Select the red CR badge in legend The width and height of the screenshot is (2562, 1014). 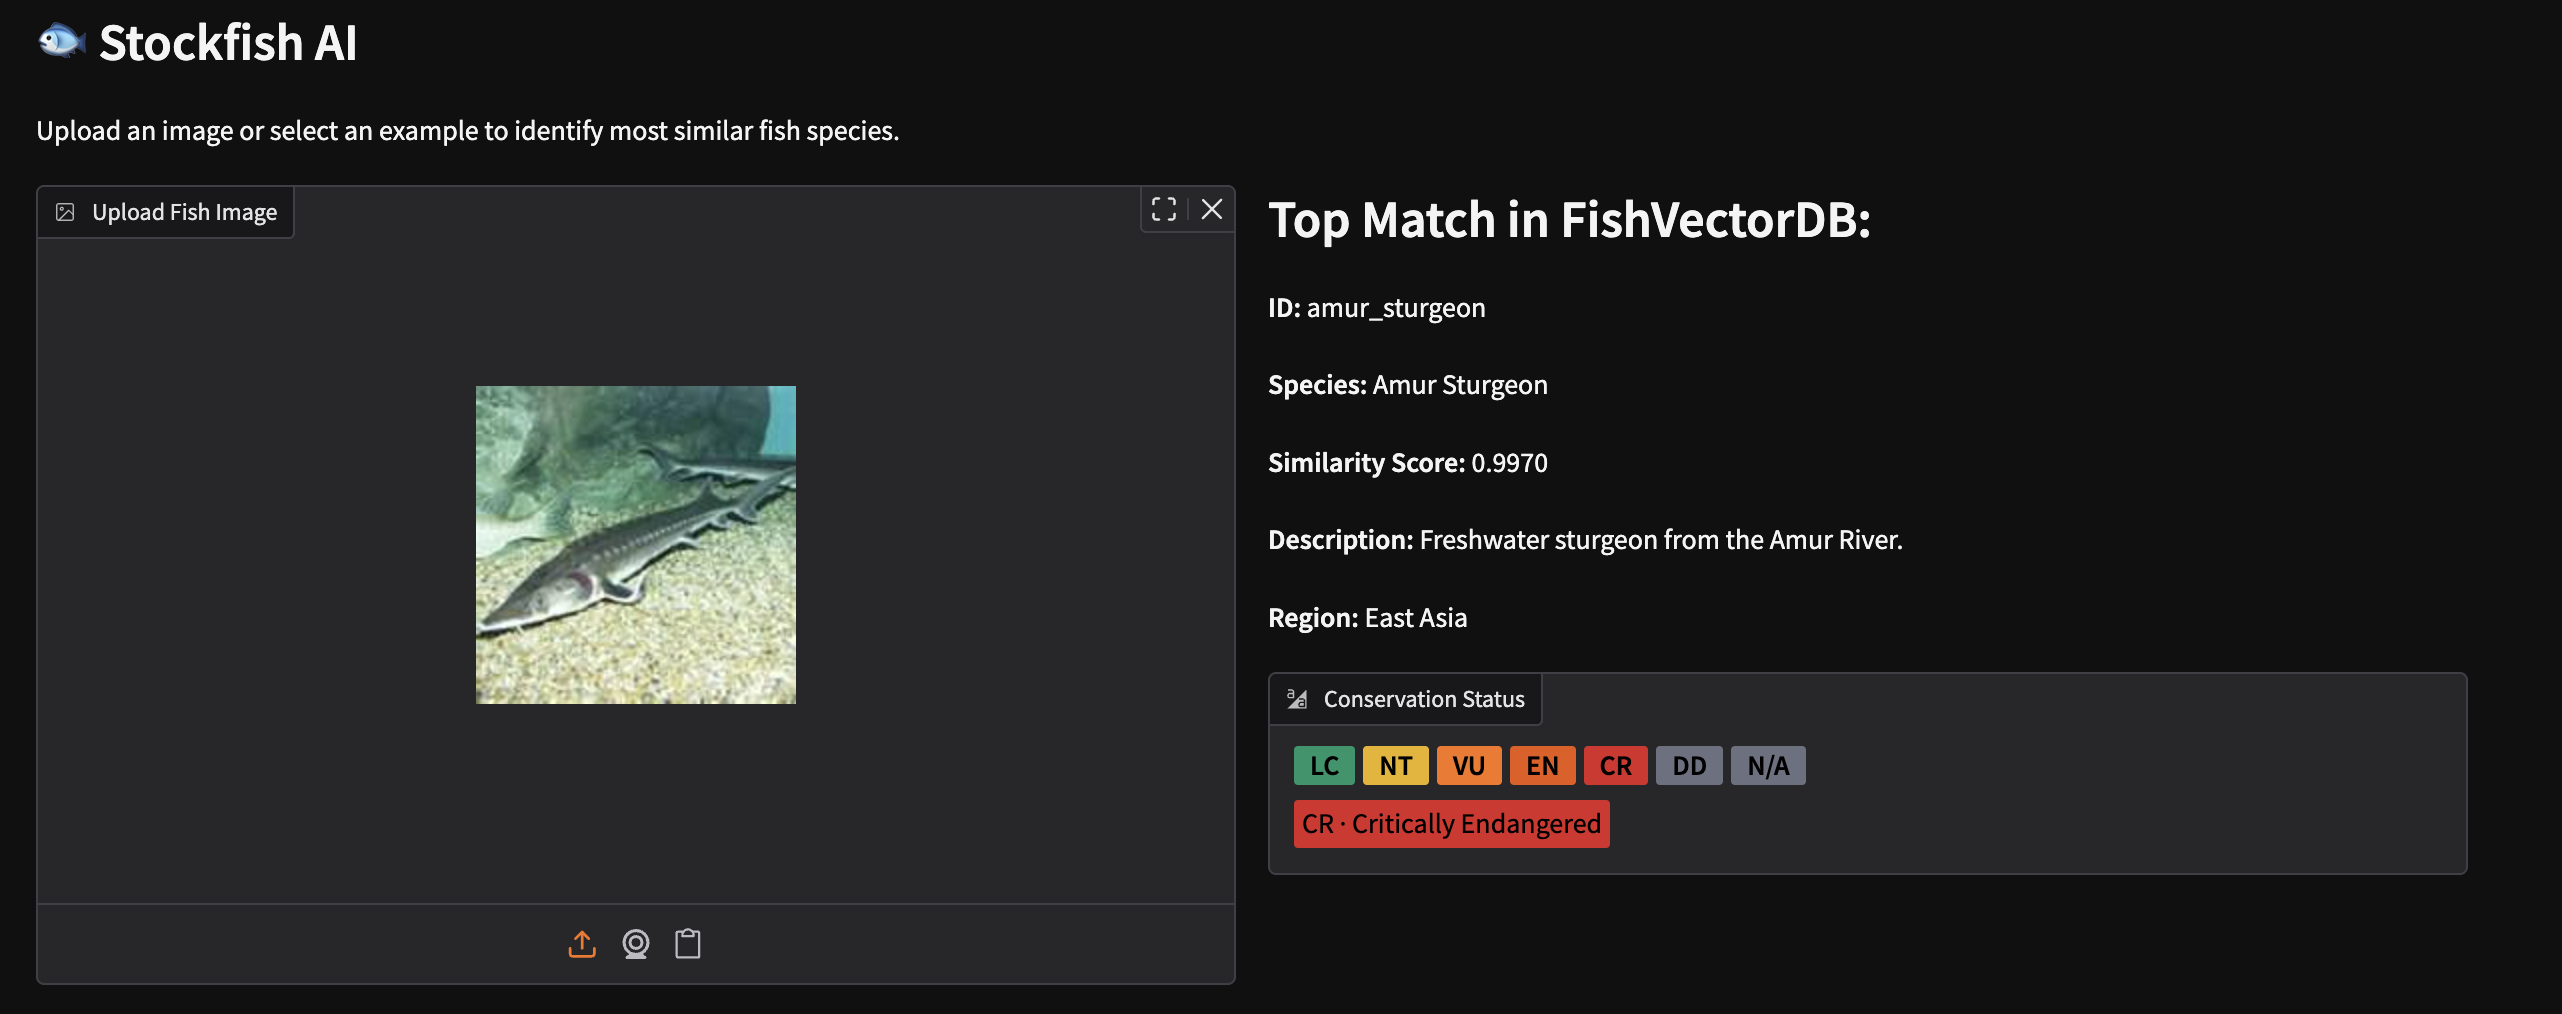coord(1615,766)
